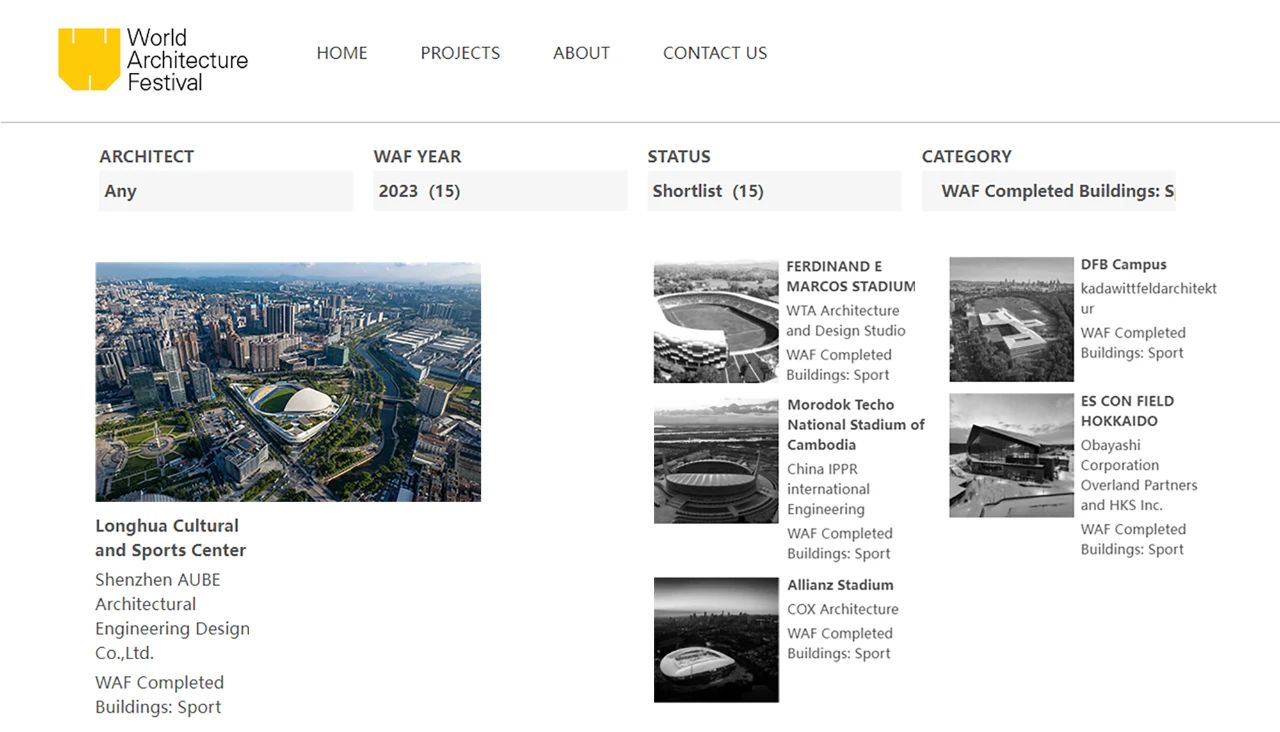Open the Morodok Techo National Stadium thumbnail
Image resolution: width=1280 pixels, height=732 pixels.
[x=716, y=461]
